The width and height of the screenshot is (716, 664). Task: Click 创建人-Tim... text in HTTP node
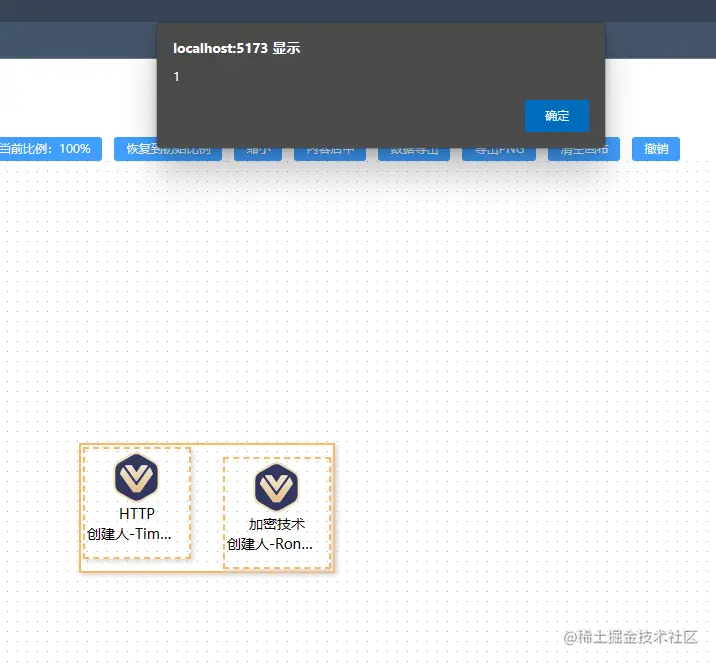pos(129,534)
